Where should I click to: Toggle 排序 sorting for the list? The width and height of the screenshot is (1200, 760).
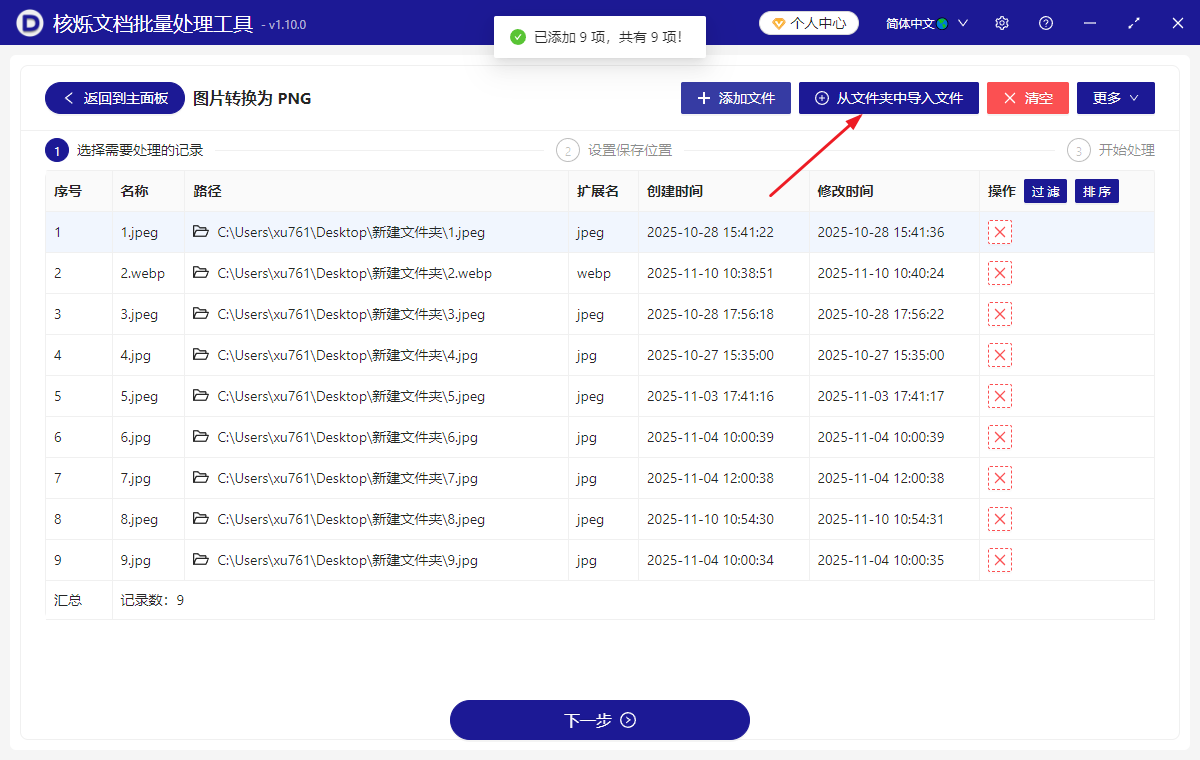1096,190
